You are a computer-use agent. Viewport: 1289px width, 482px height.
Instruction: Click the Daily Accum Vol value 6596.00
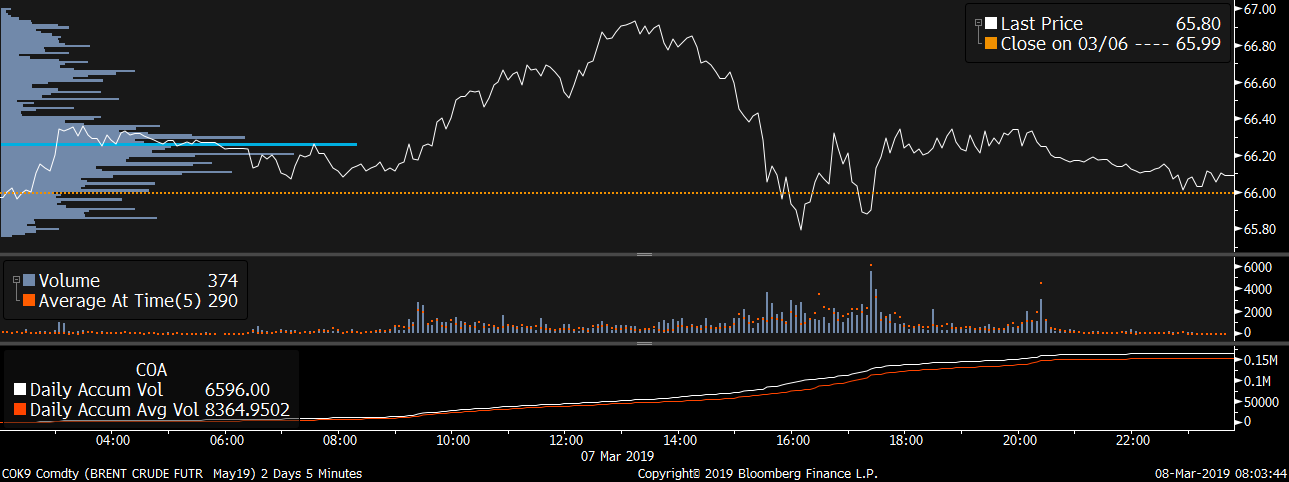237,390
